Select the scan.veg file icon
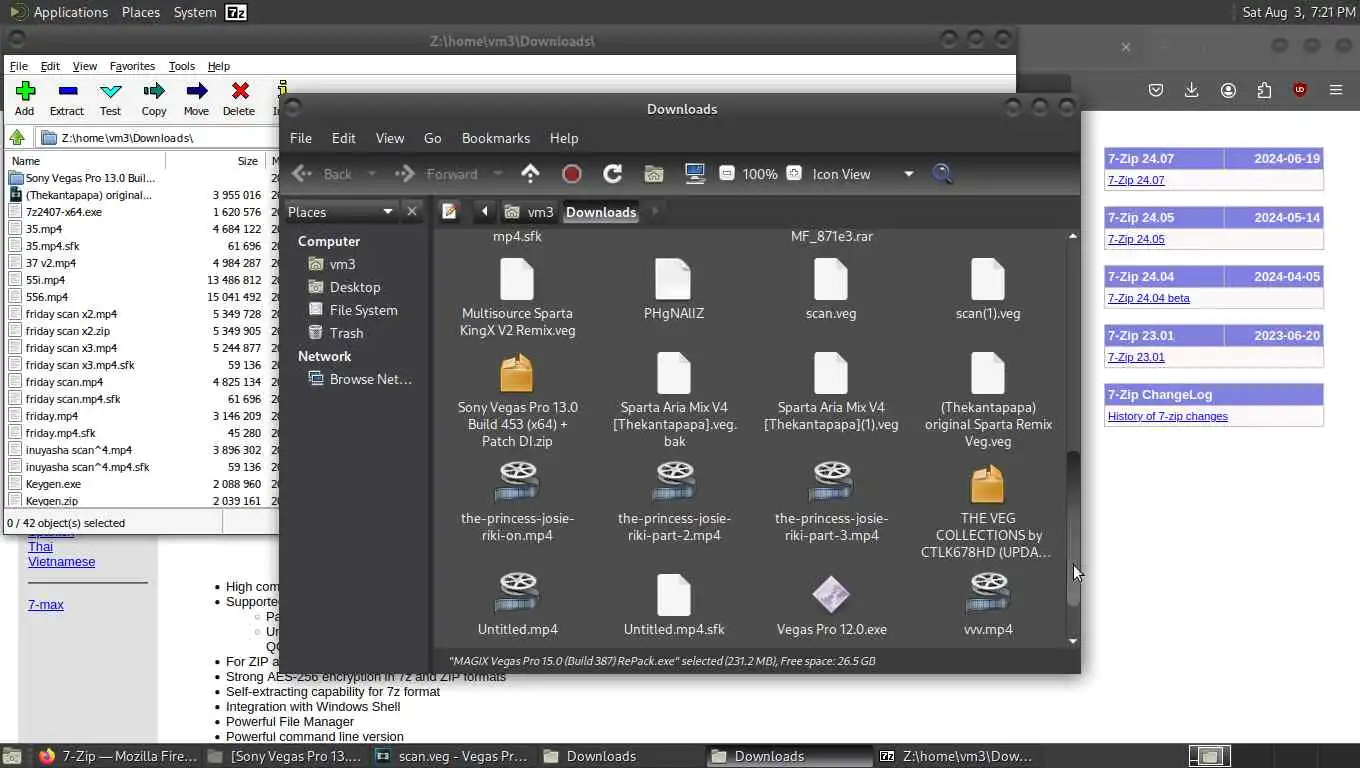 pyautogui.click(x=831, y=279)
